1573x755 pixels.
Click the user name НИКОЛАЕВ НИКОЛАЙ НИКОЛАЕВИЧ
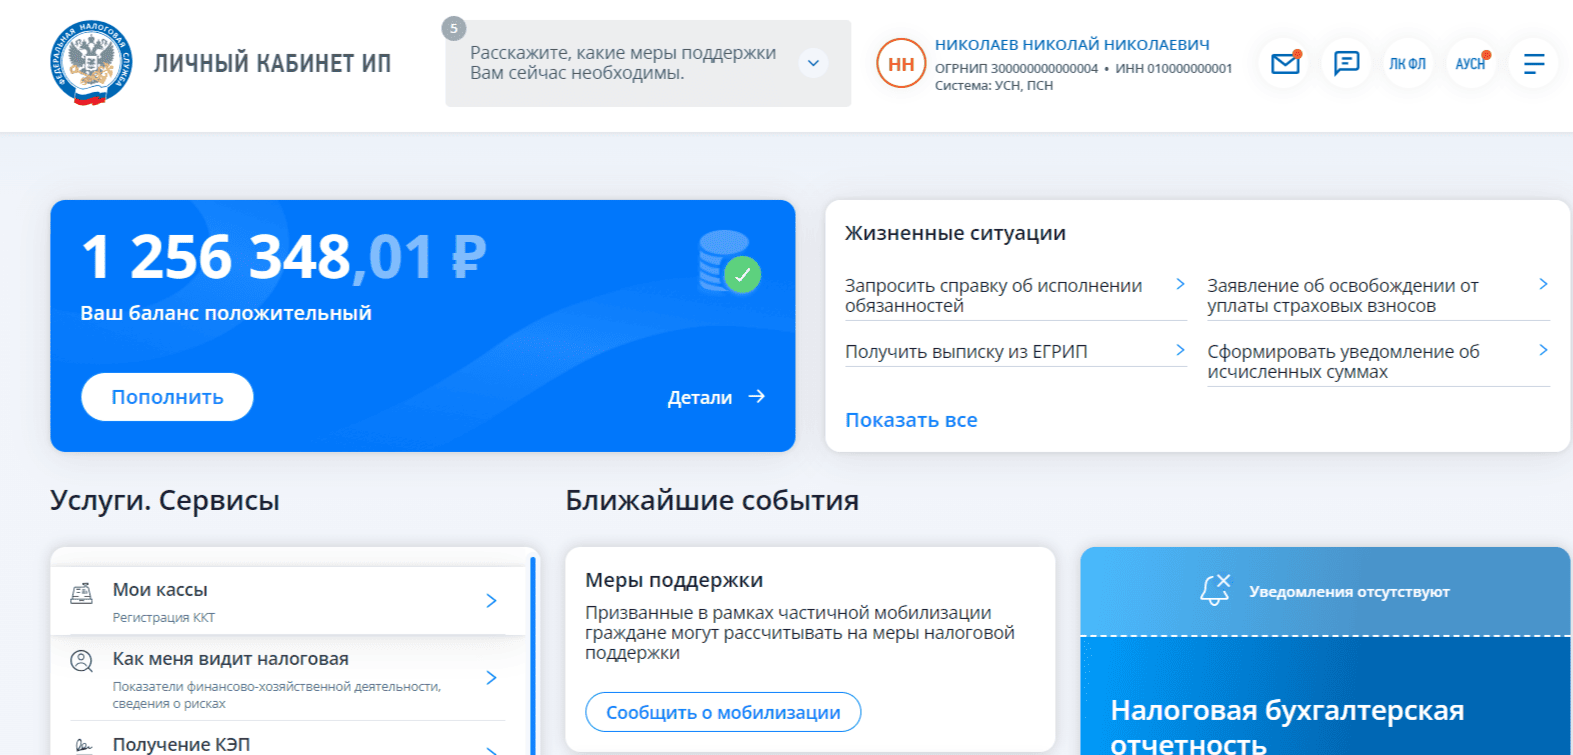[x=1072, y=44]
